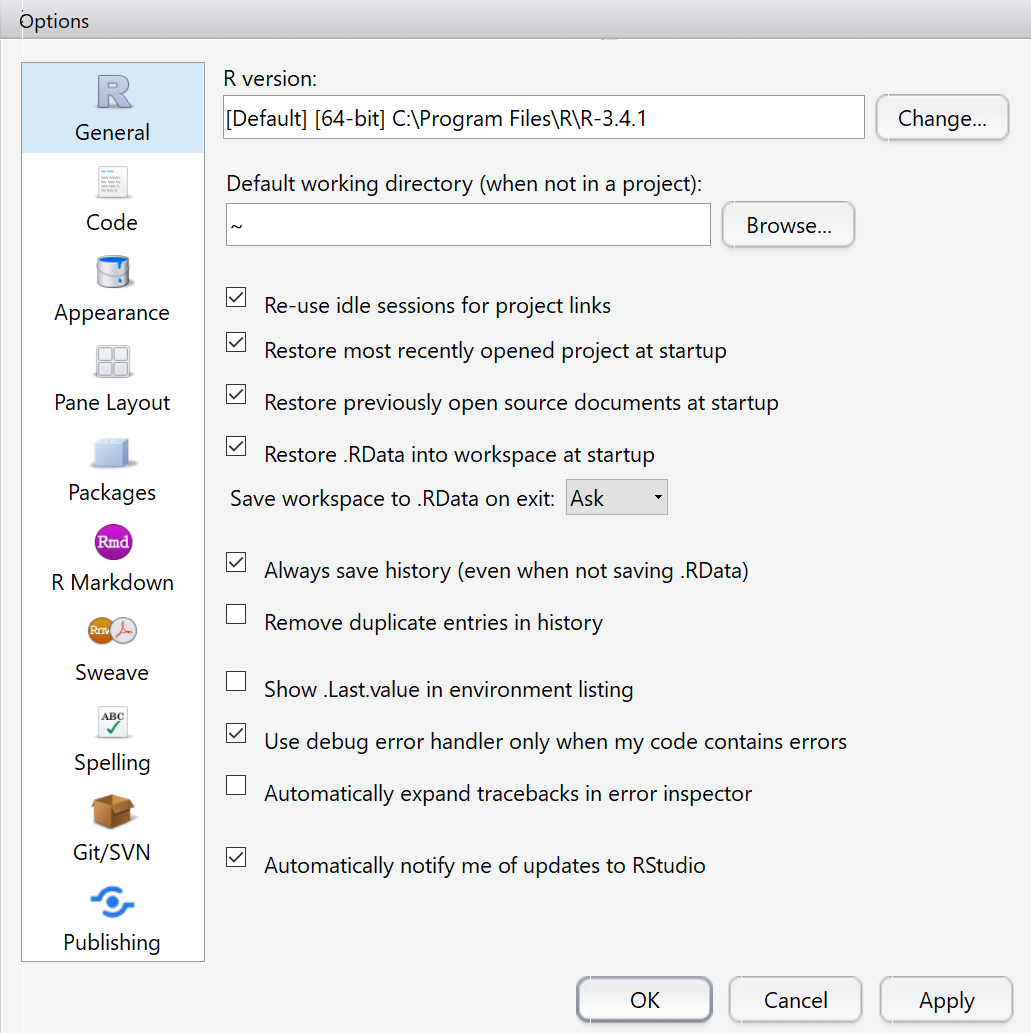Viewport: 1031px width, 1033px height.
Task: Click the Options dialog title
Action: (54, 21)
